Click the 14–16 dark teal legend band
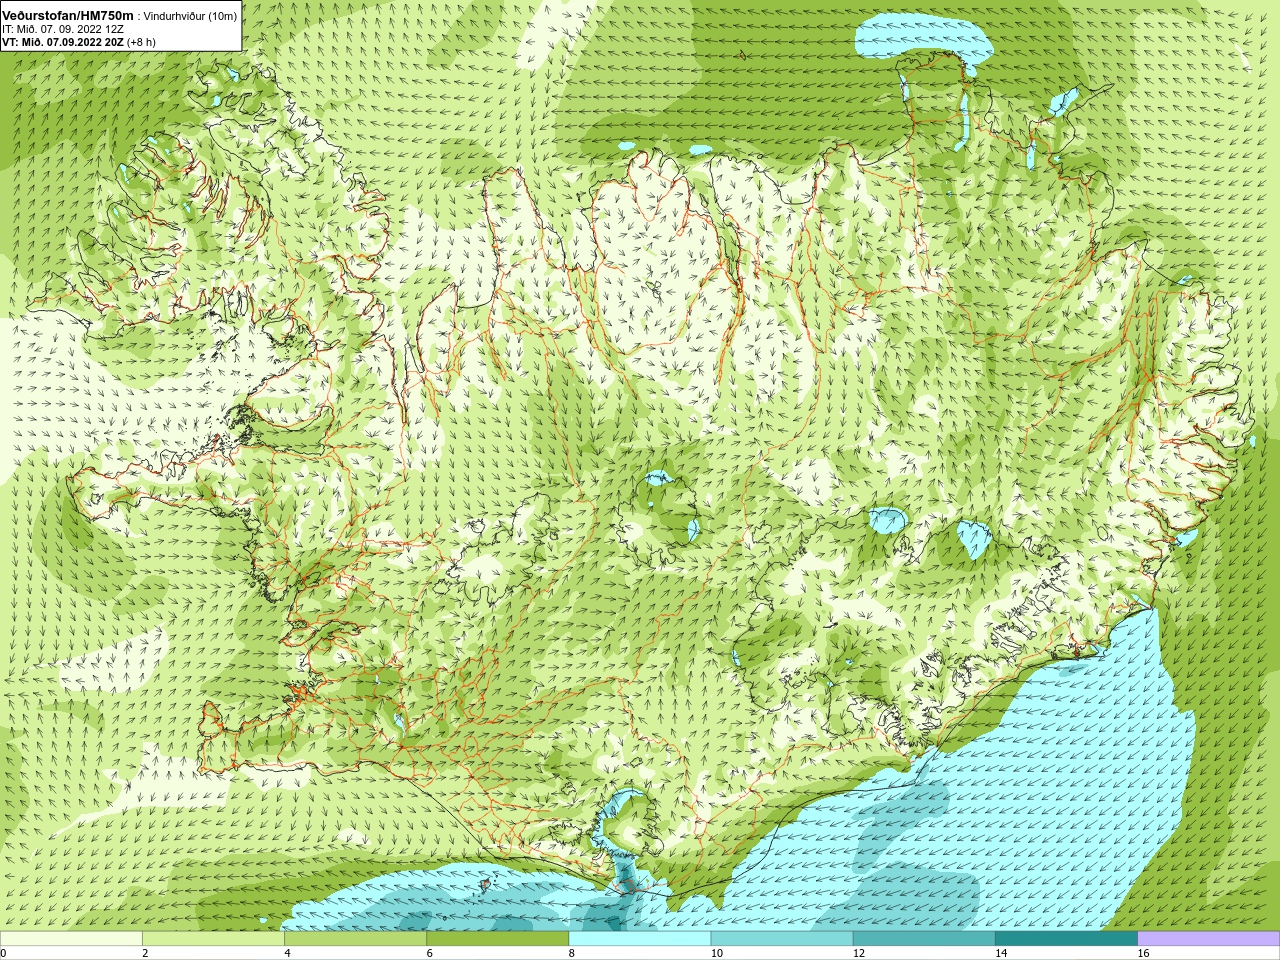The height and width of the screenshot is (960, 1280). (x=1066, y=939)
